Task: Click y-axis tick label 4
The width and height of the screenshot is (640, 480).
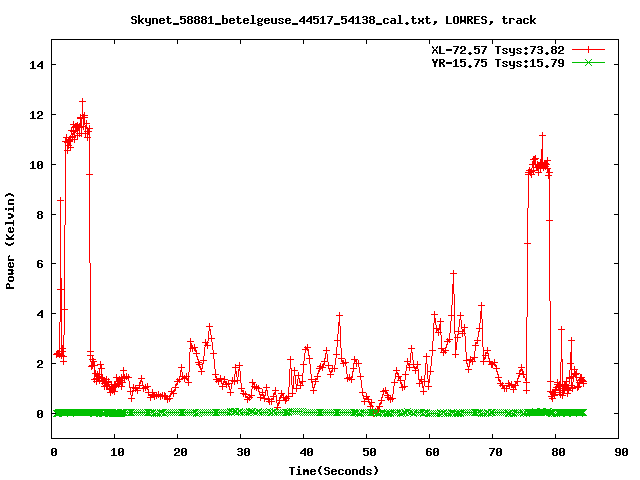Action: click(x=40, y=314)
